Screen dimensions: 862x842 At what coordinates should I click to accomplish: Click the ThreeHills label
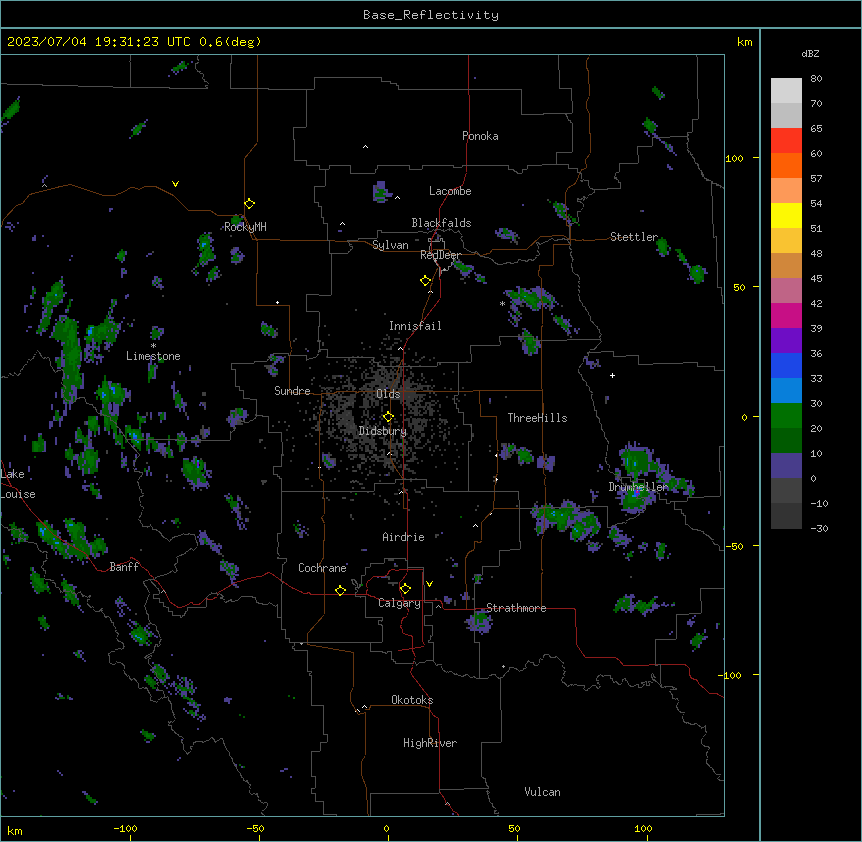tap(537, 418)
